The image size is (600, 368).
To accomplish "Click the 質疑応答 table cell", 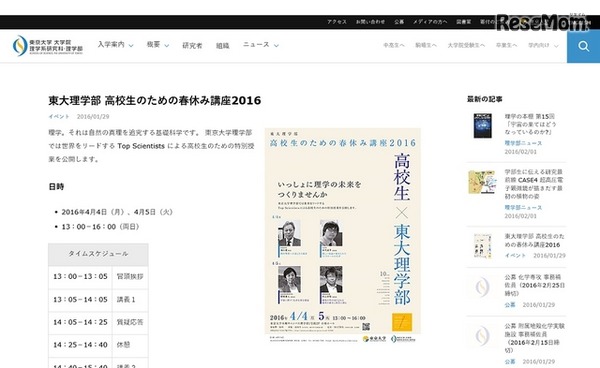I will pyautogui.click(x=130, y=322).
